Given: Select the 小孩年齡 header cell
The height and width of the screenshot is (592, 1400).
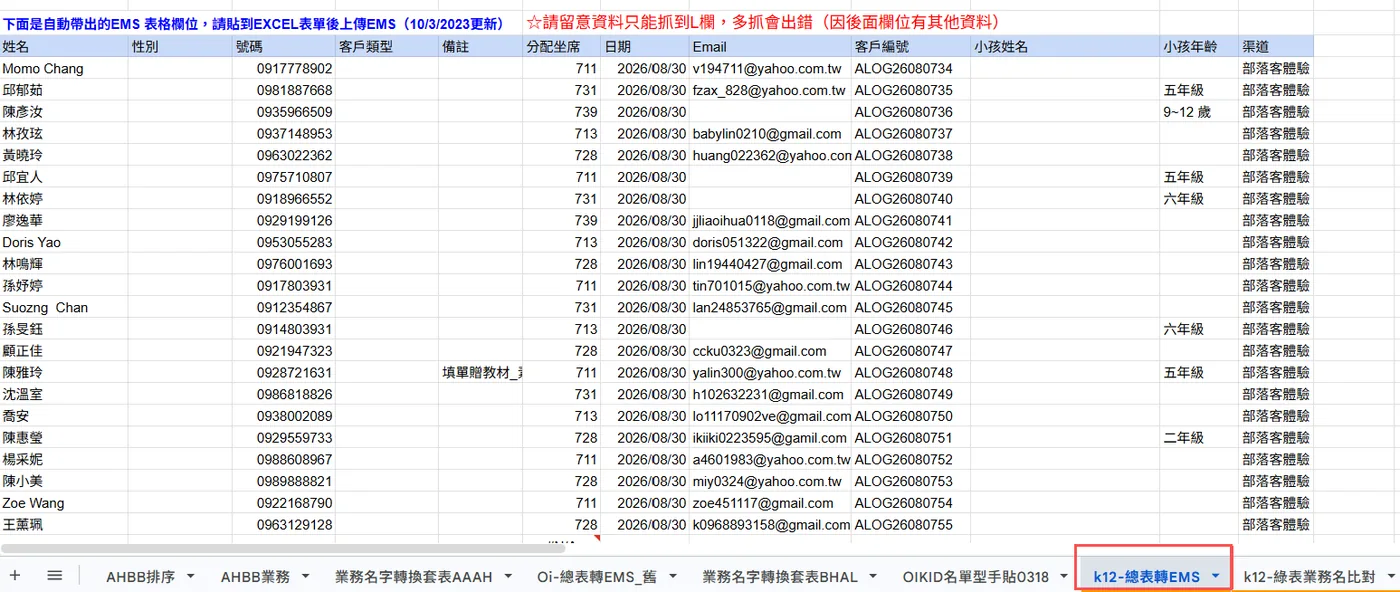Looking at the screenshot, I should point(1199,47).
